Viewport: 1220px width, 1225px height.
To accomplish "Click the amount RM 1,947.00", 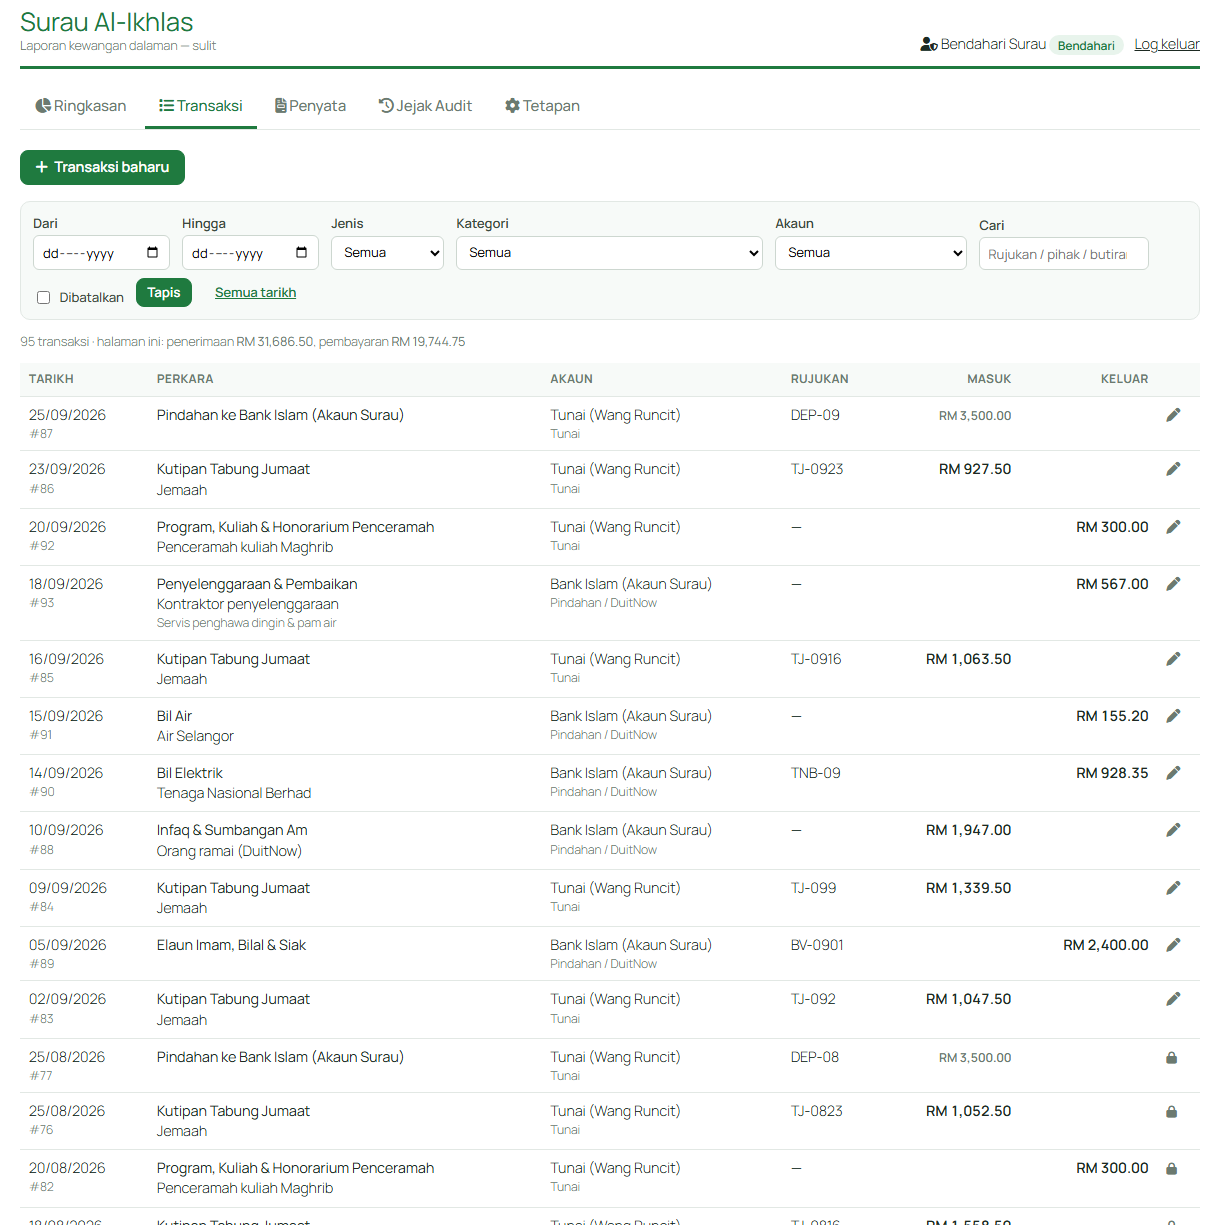I will click(x=968, y=830).
